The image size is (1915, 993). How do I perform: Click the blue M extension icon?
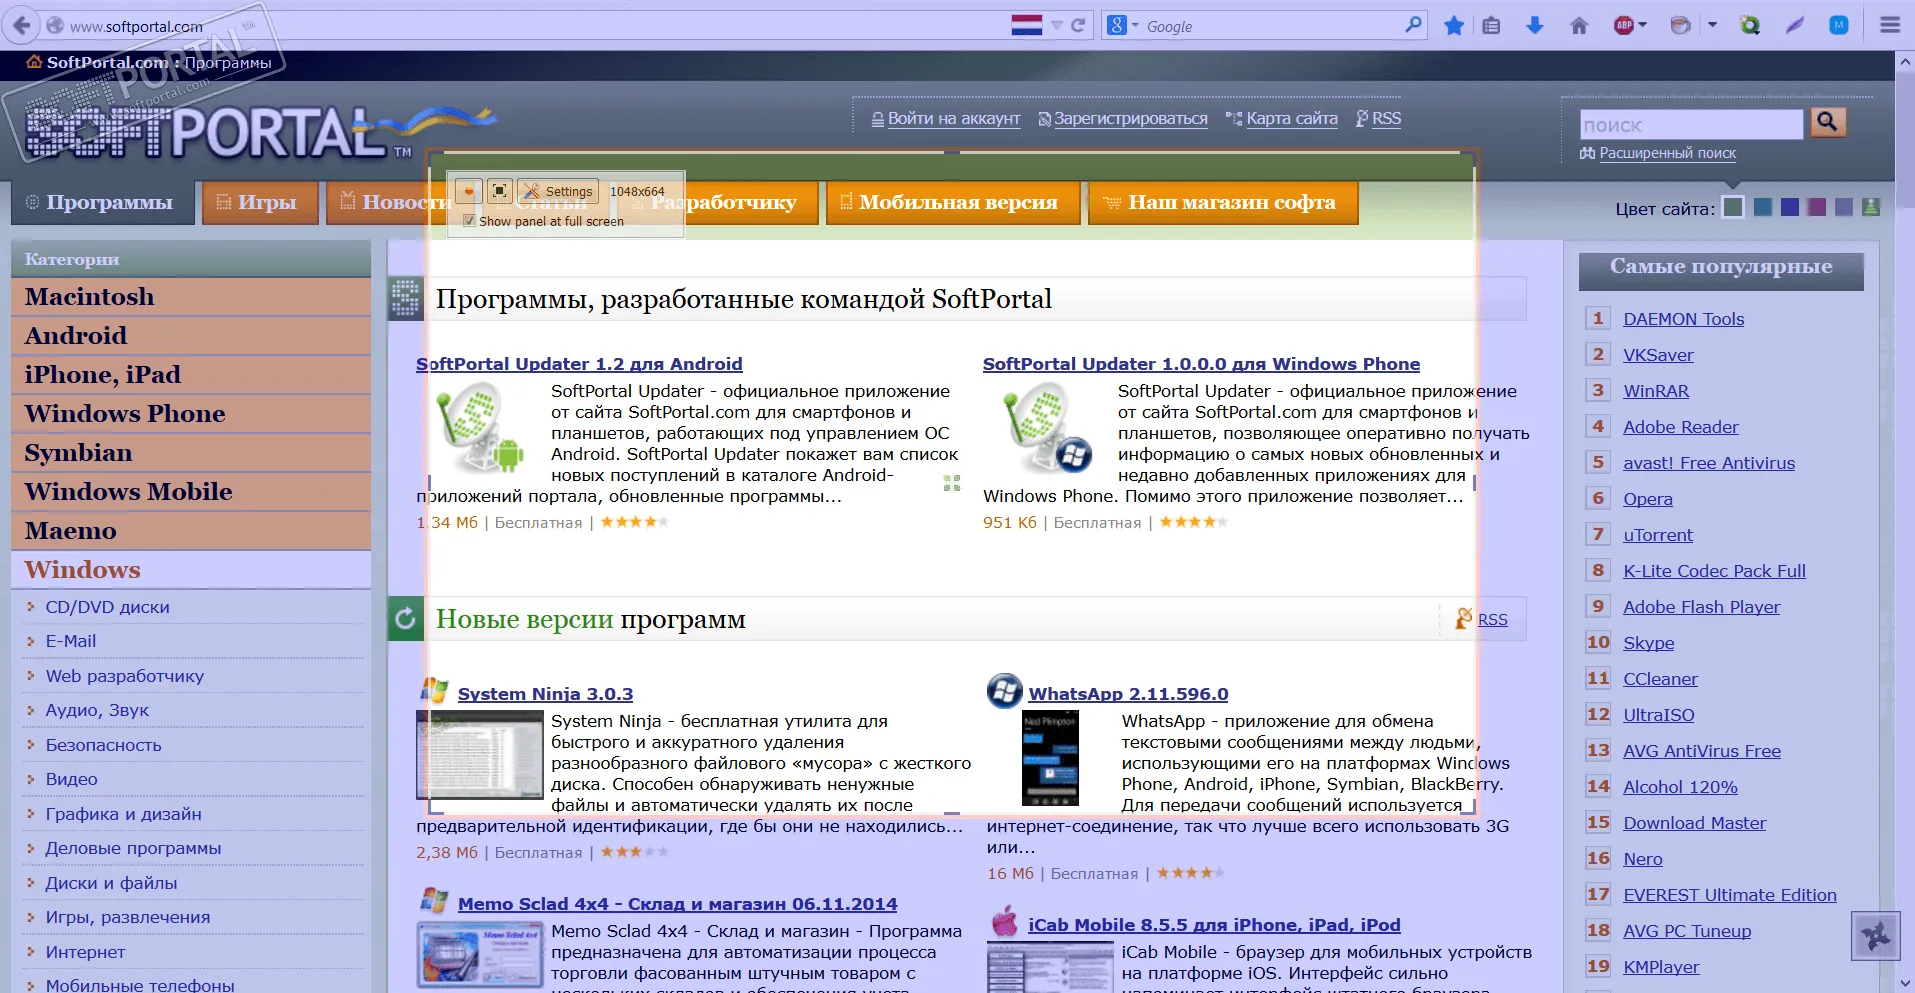point(1838,26)
